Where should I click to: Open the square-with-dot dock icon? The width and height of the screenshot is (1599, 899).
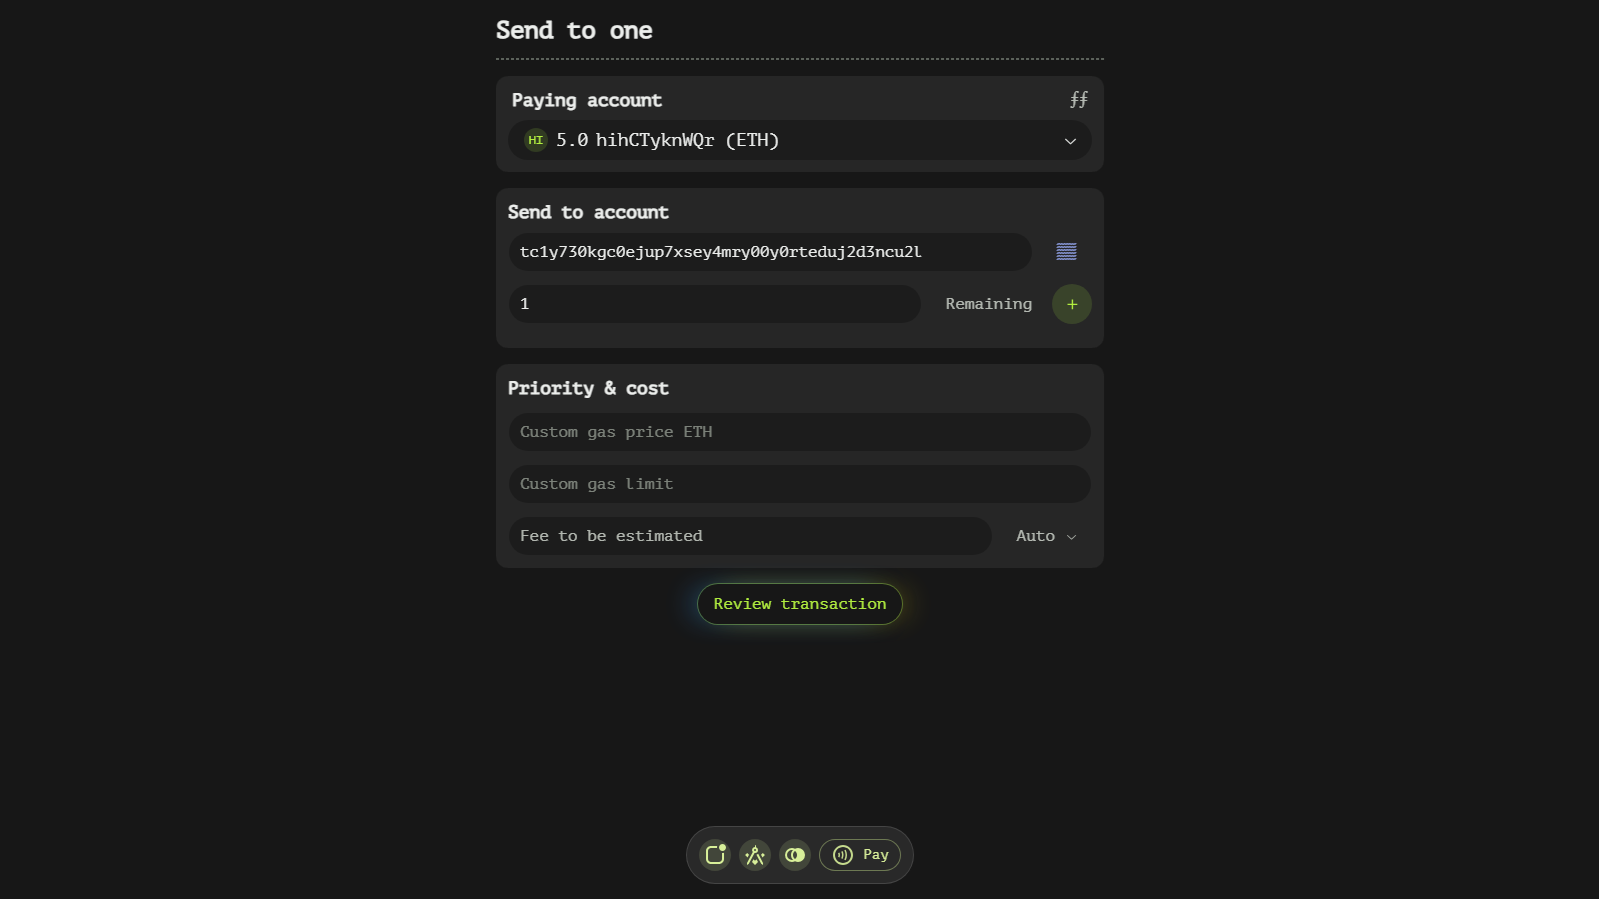pyautogui.click(x=715, y=855)
